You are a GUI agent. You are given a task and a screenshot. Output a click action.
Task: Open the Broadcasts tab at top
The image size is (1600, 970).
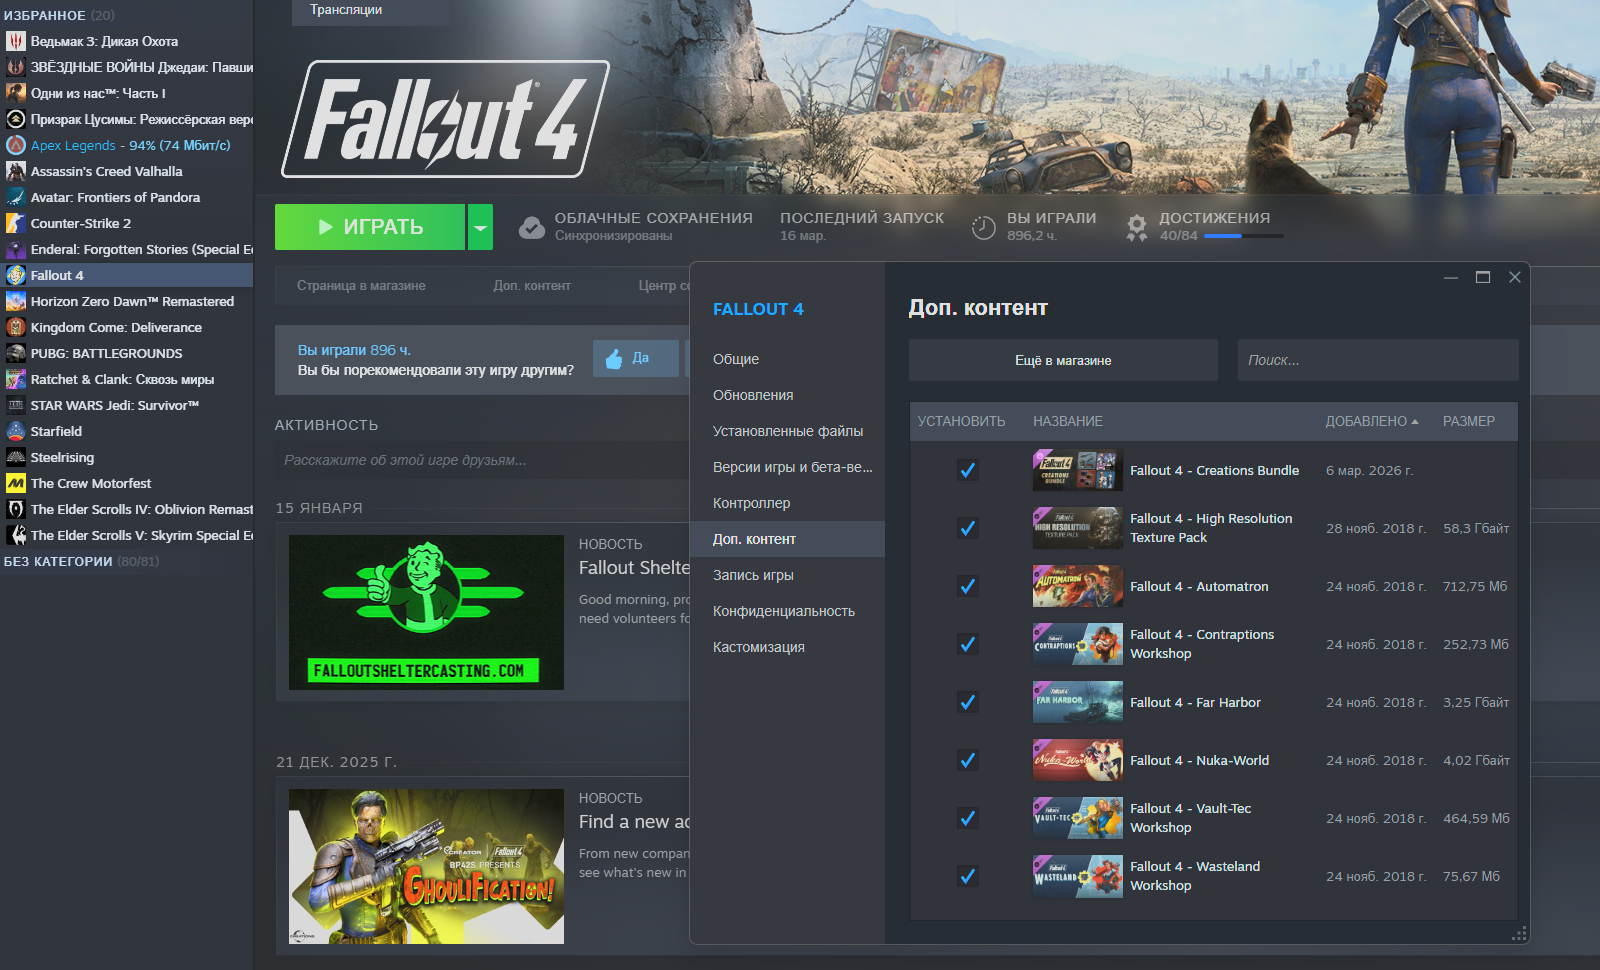[x=346, y=10]
